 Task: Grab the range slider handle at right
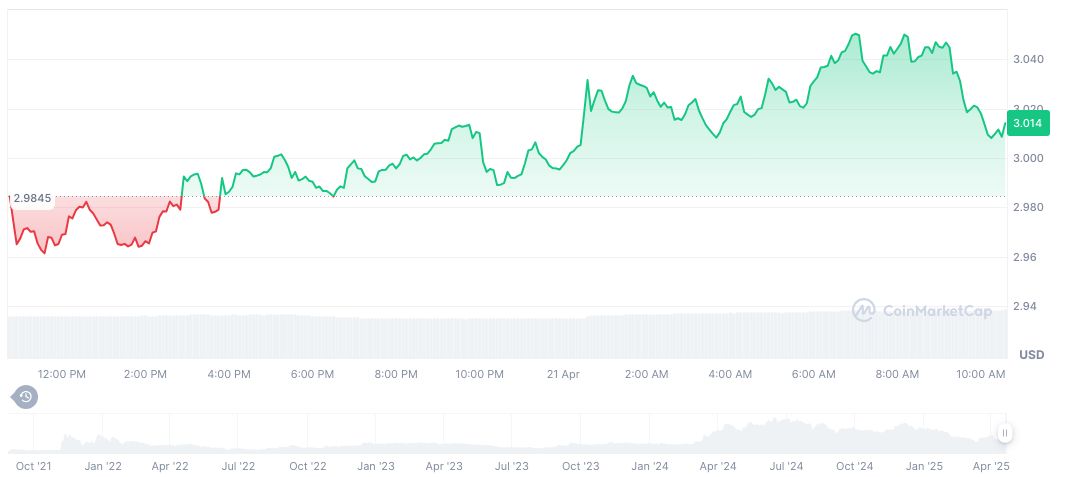(1004, 433)
